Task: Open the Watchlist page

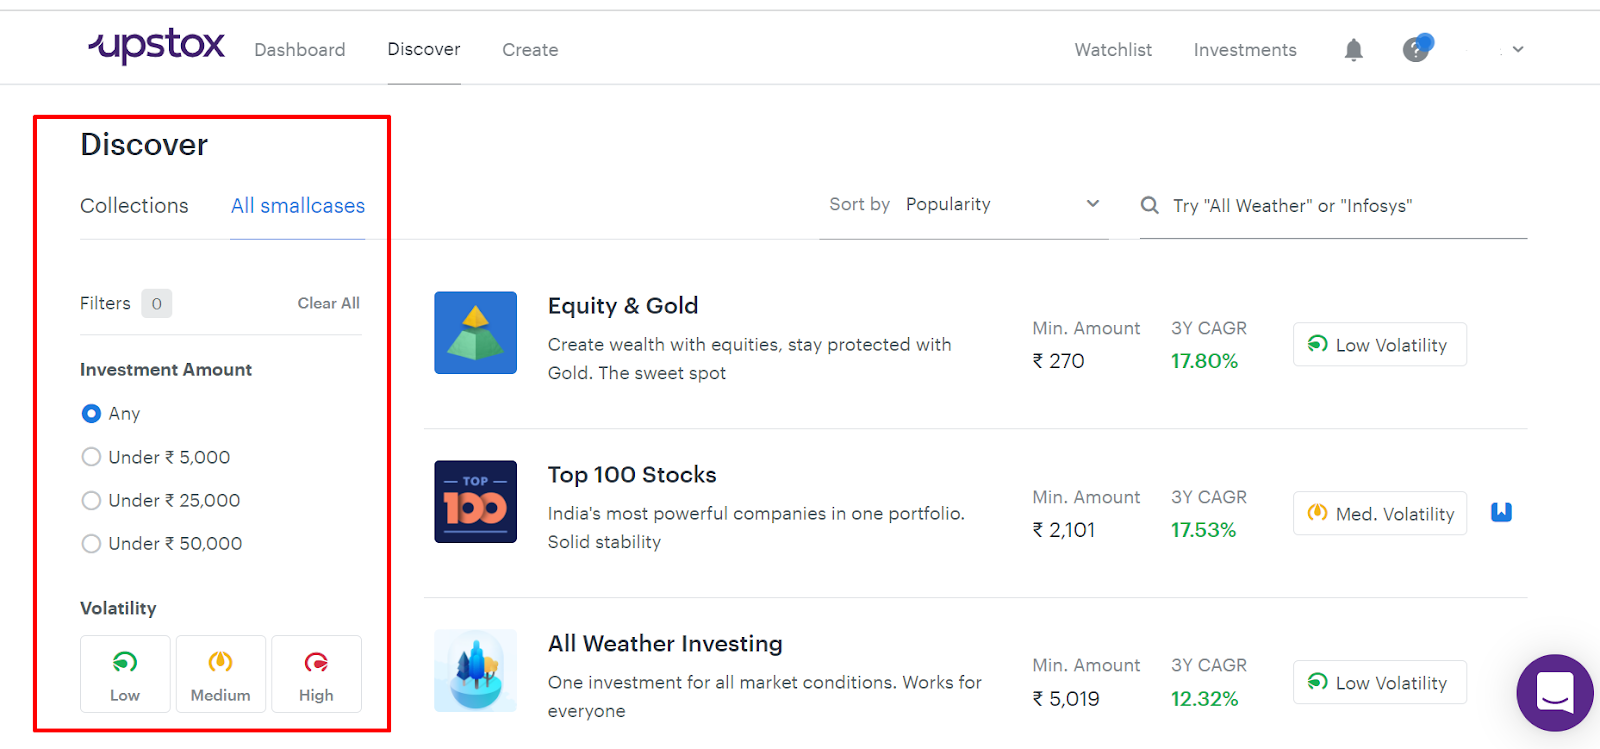Action: click(x=1113, y=50)
